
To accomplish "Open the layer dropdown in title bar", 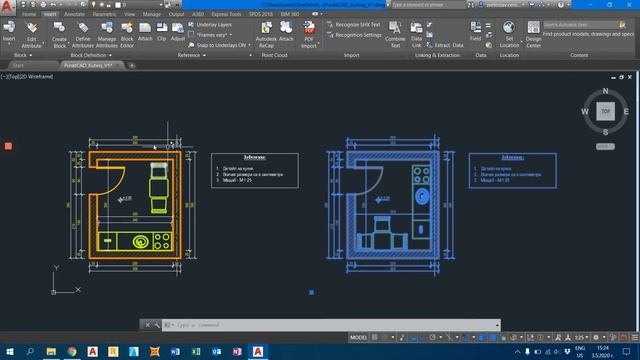I will click(x=161, y=5).
